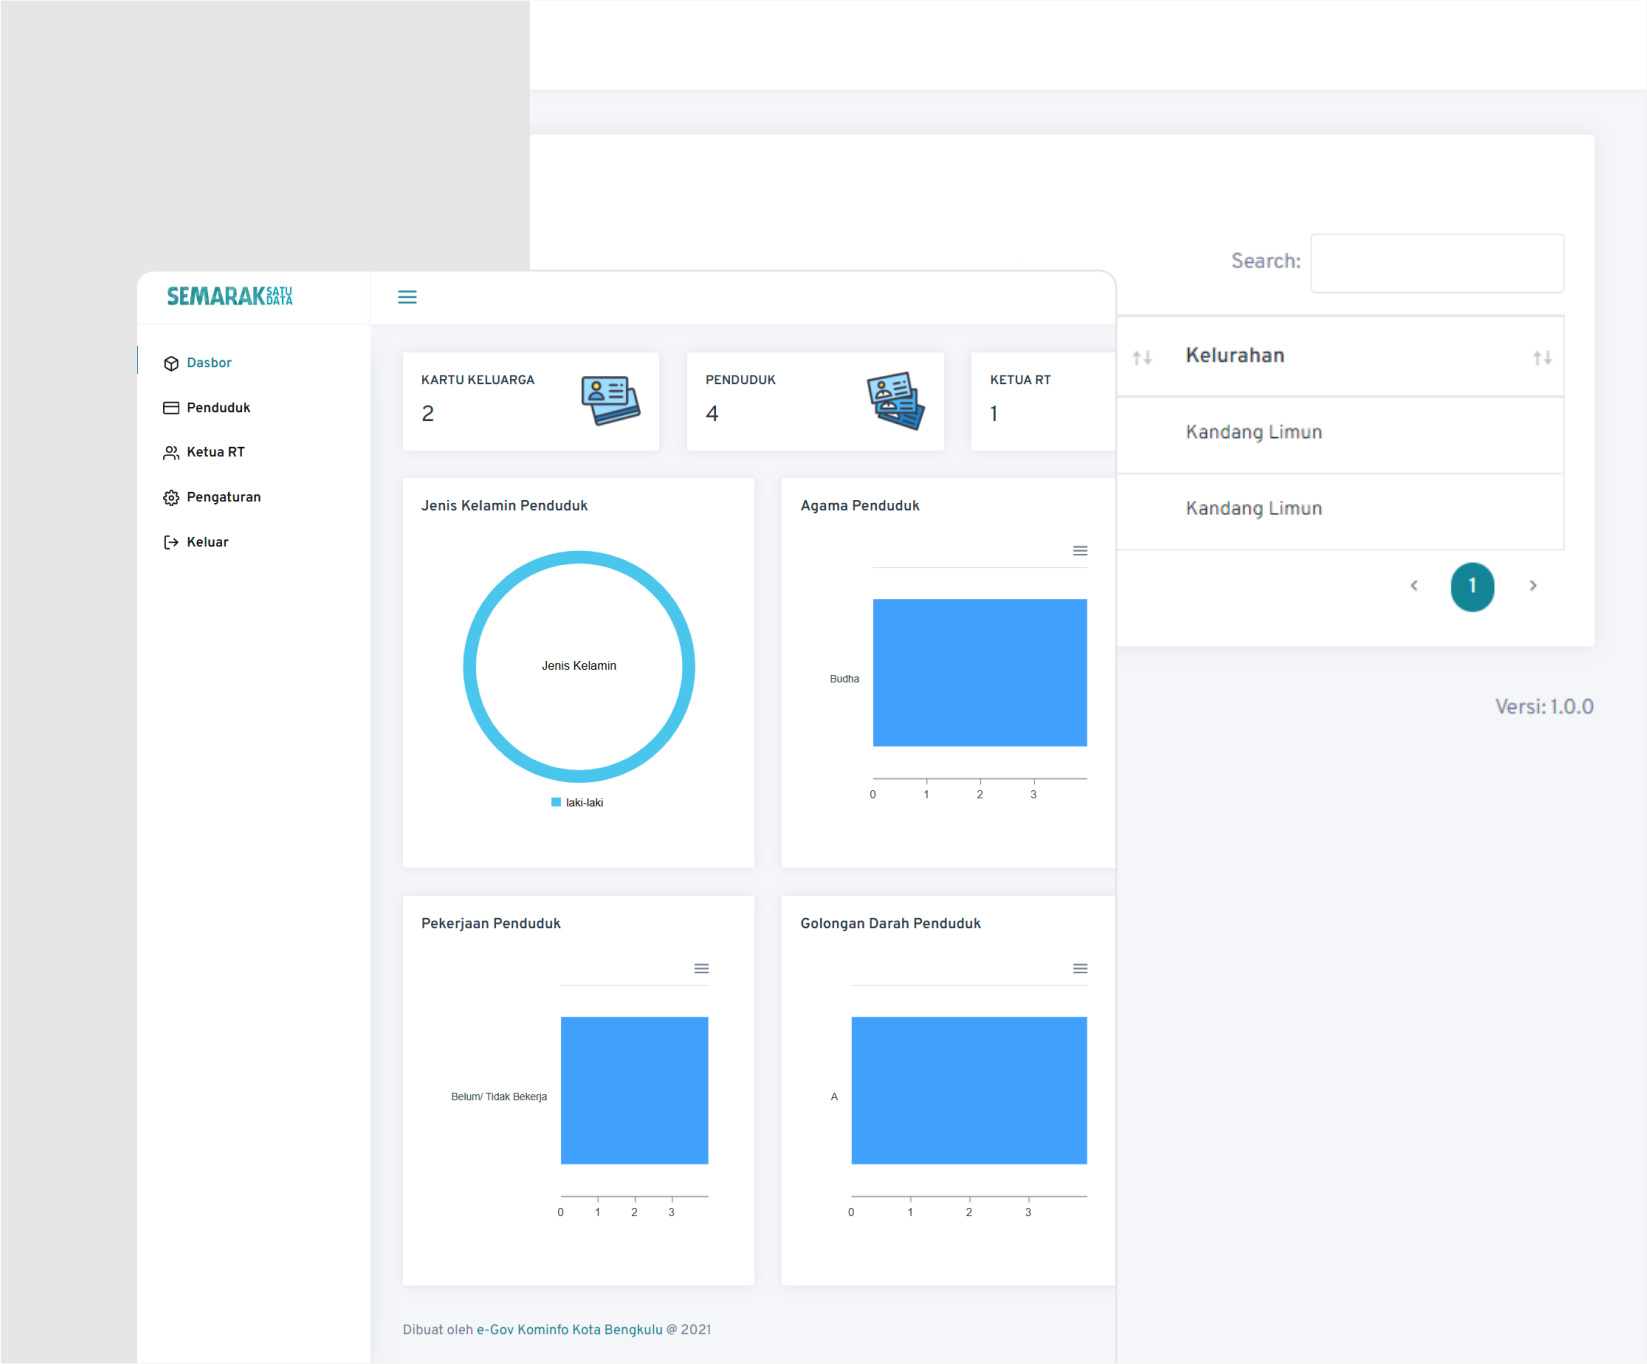This screenshot has width=1647, height=1364.
Task: Click the Penduduk stacked ID cards icon
Action: pos(896,401)
